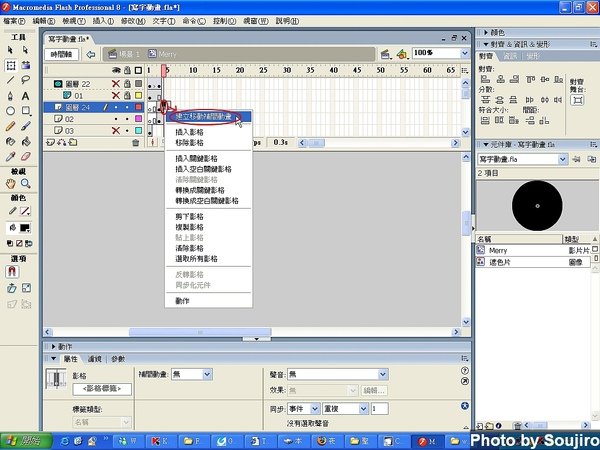Click the 影格標籤 frame label field
600x450 pixels.
102,389
